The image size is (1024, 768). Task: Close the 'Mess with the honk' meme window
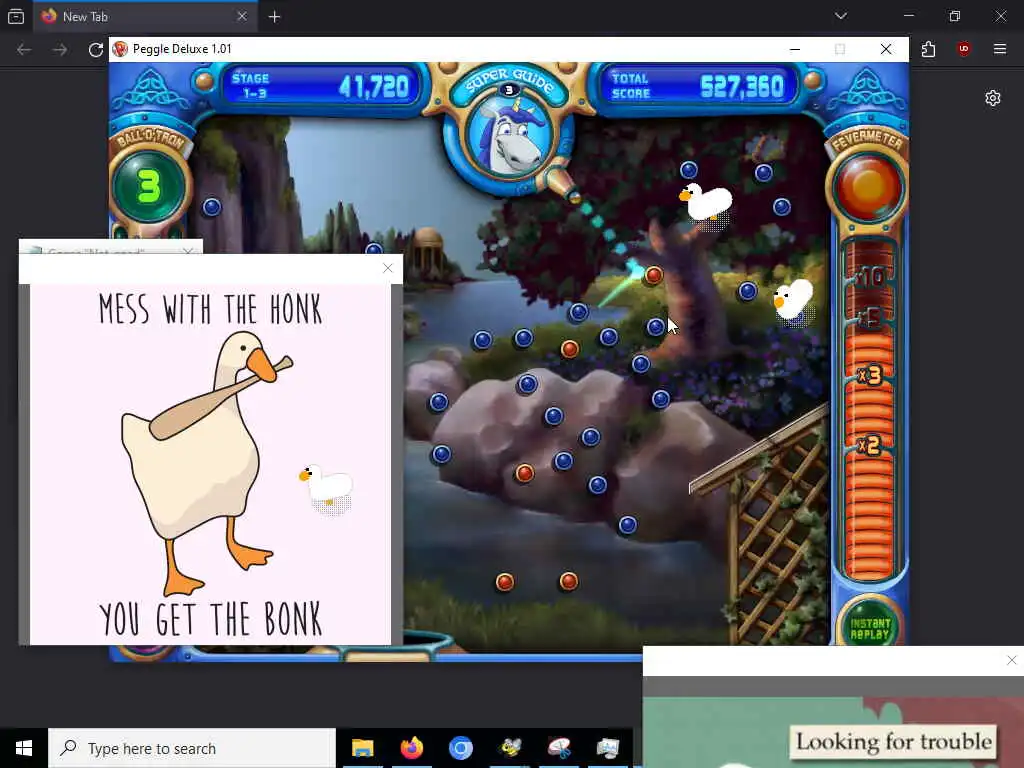coord(388,268)
